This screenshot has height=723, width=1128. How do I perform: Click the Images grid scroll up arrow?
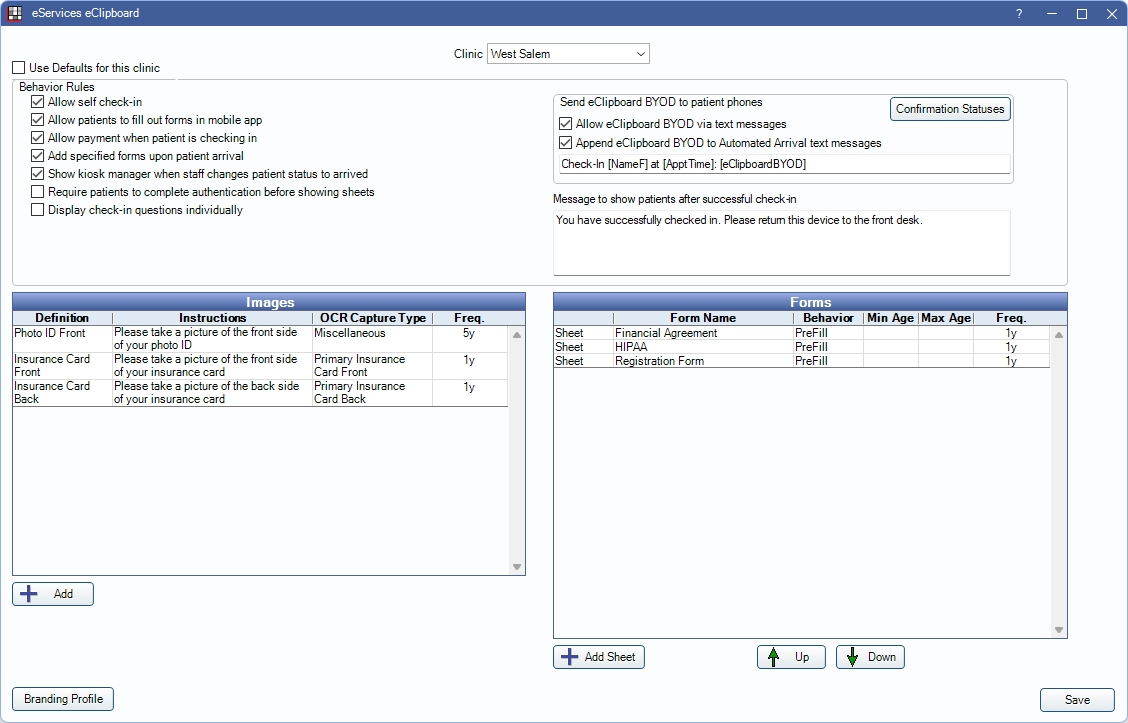[517, 335]
